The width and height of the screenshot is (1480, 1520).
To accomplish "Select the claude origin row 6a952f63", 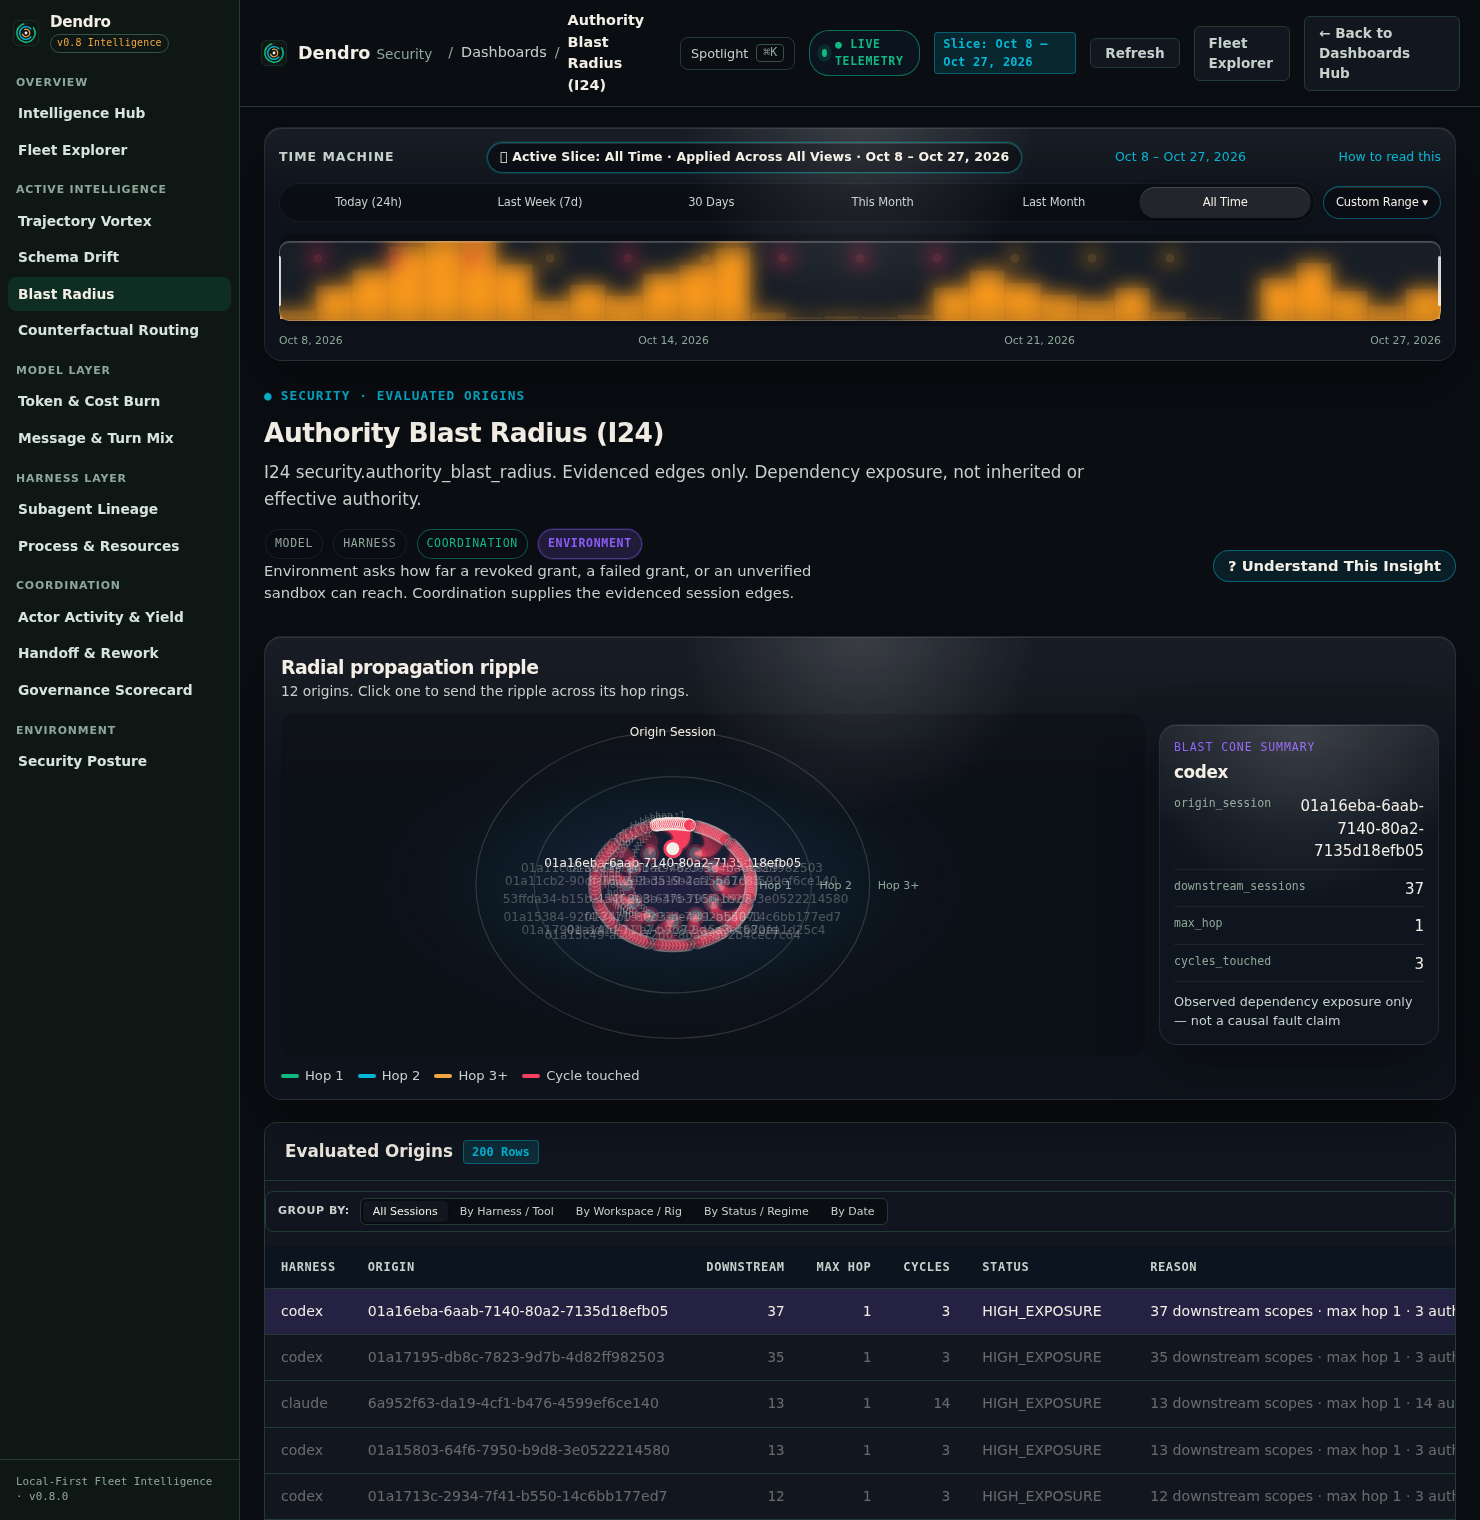I will [x=859, y=1404].
